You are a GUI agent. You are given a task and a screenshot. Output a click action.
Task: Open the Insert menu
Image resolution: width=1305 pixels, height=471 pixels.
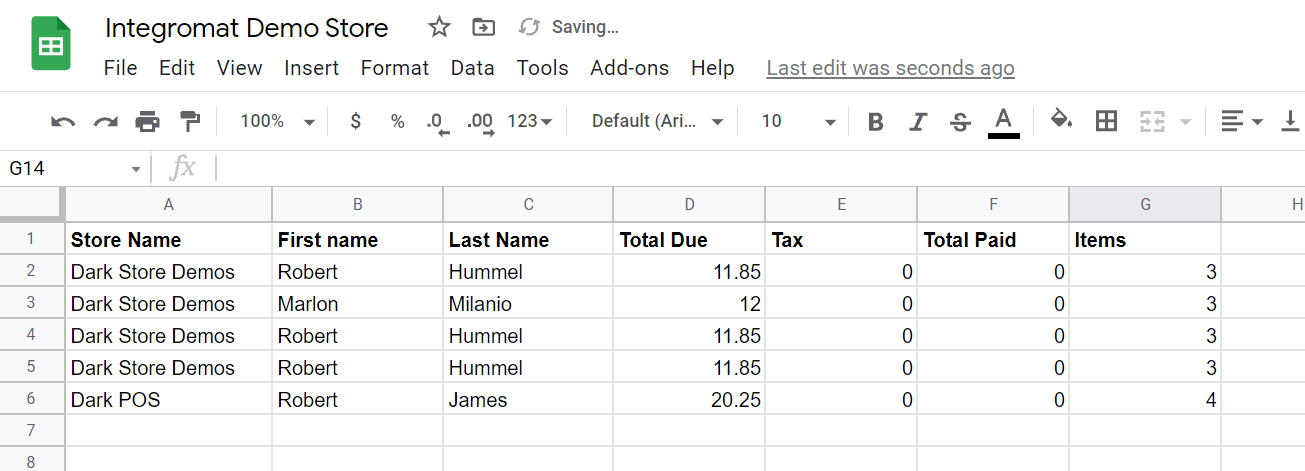311,68
